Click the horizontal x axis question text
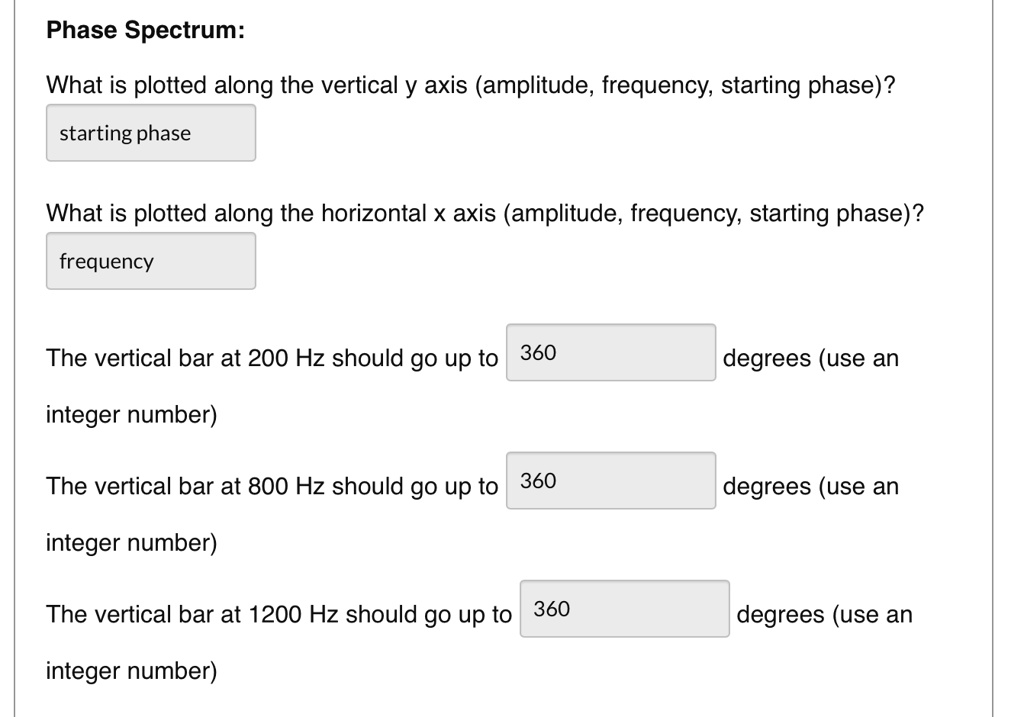Image resolution: width=1024 pixels, height=717 pixels. tap(275, 214)
